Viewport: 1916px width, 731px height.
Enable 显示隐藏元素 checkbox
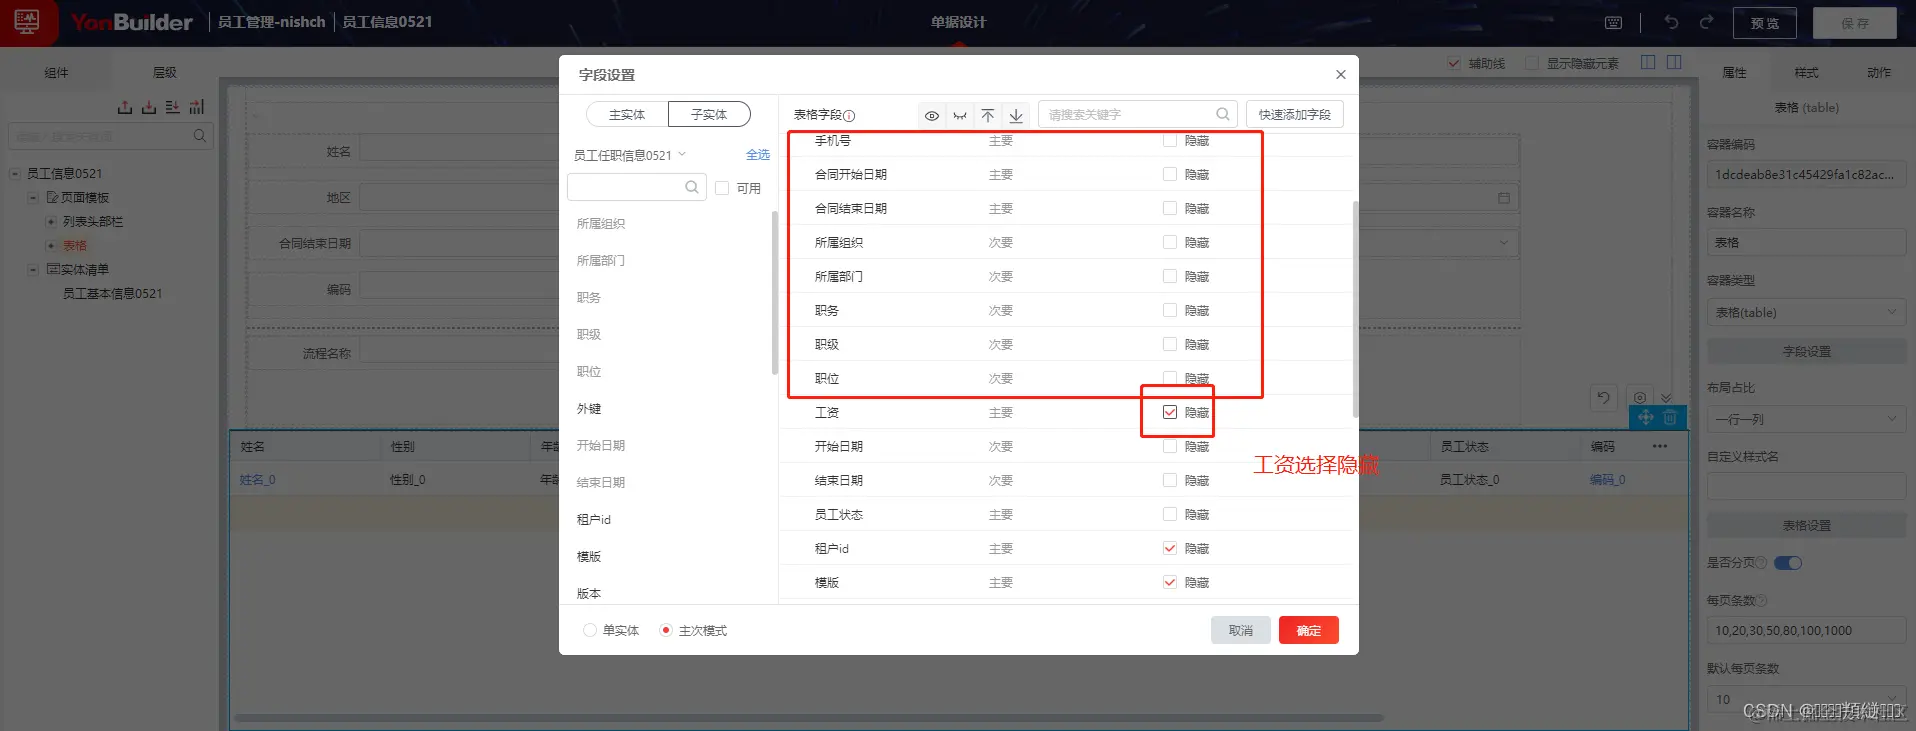click(x=1532, y=63)
